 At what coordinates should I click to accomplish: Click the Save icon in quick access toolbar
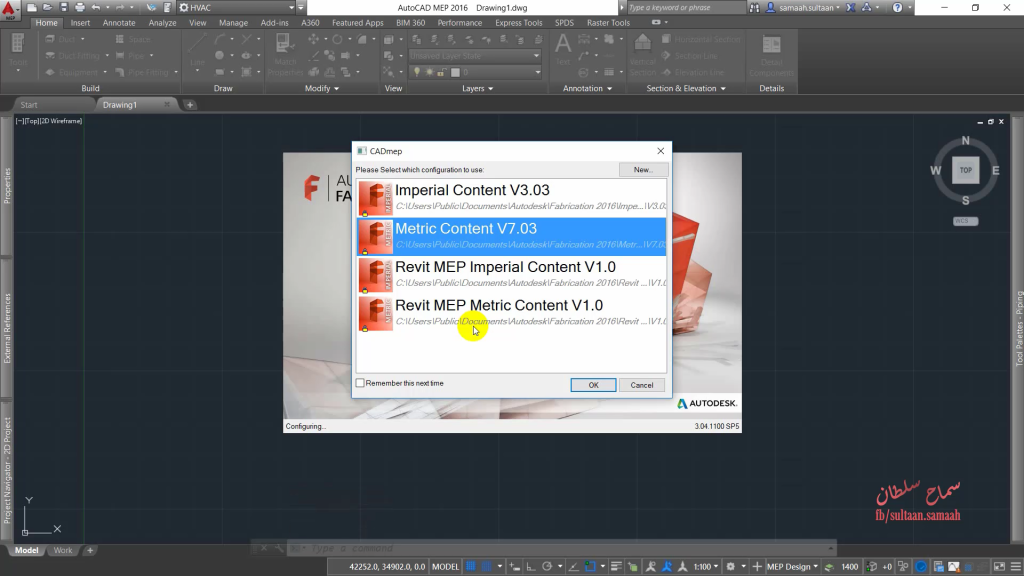pyautogui.click(x=63, y=8)
